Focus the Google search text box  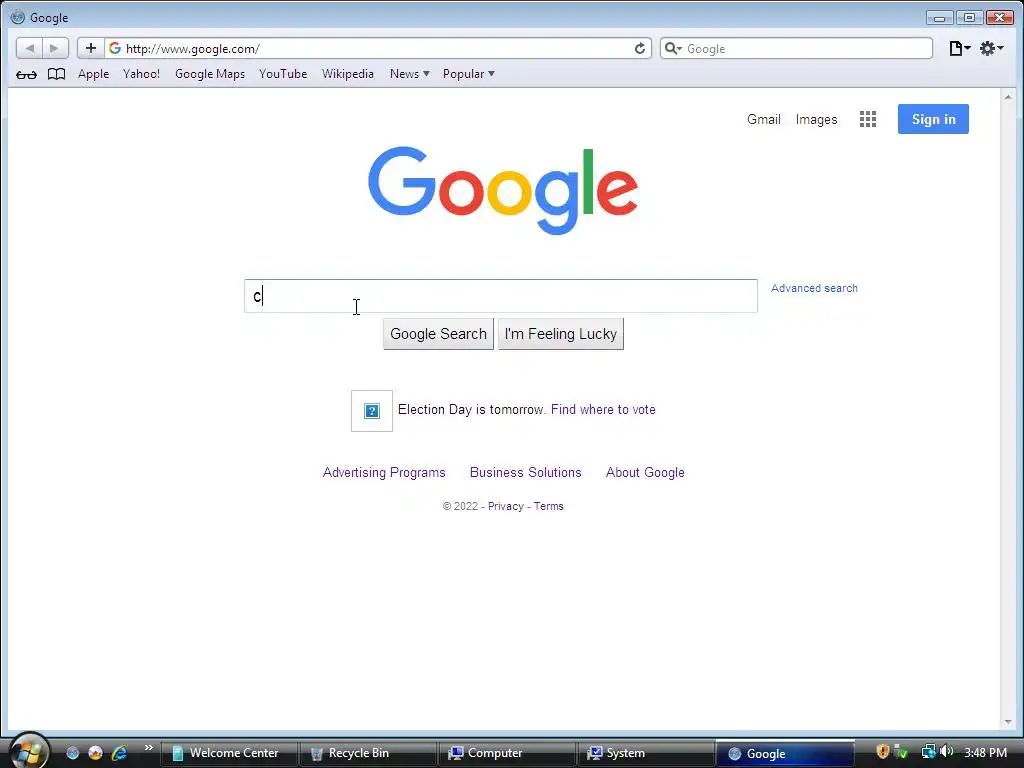pyautogui.click(x=501, y=296)
